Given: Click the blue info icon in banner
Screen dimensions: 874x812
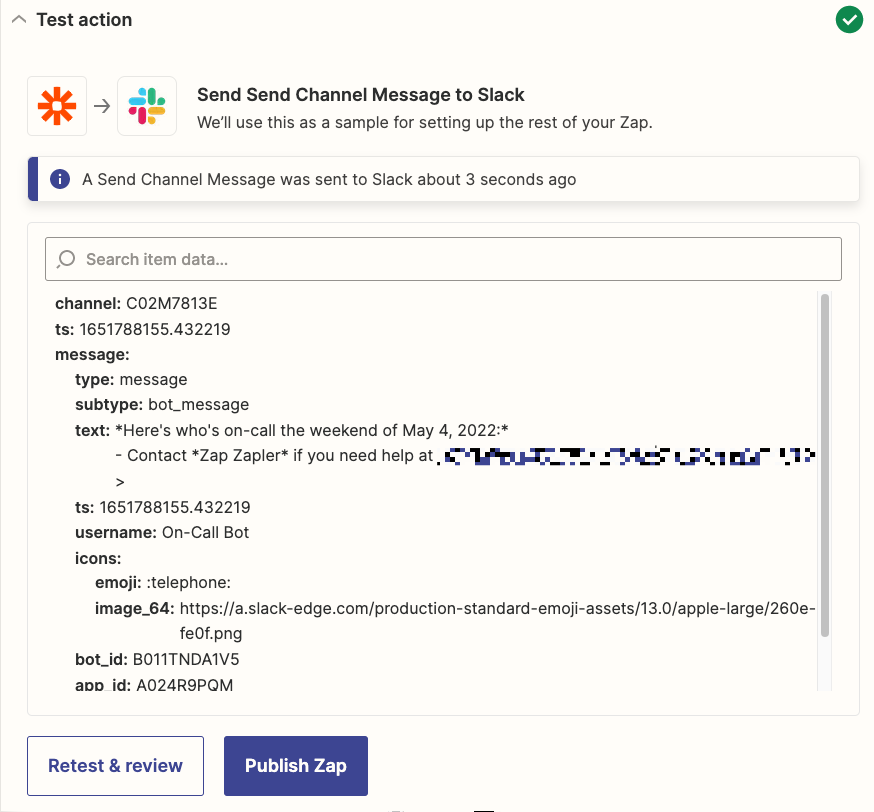Looking at the screenshot, I should (x=60, y=179).
